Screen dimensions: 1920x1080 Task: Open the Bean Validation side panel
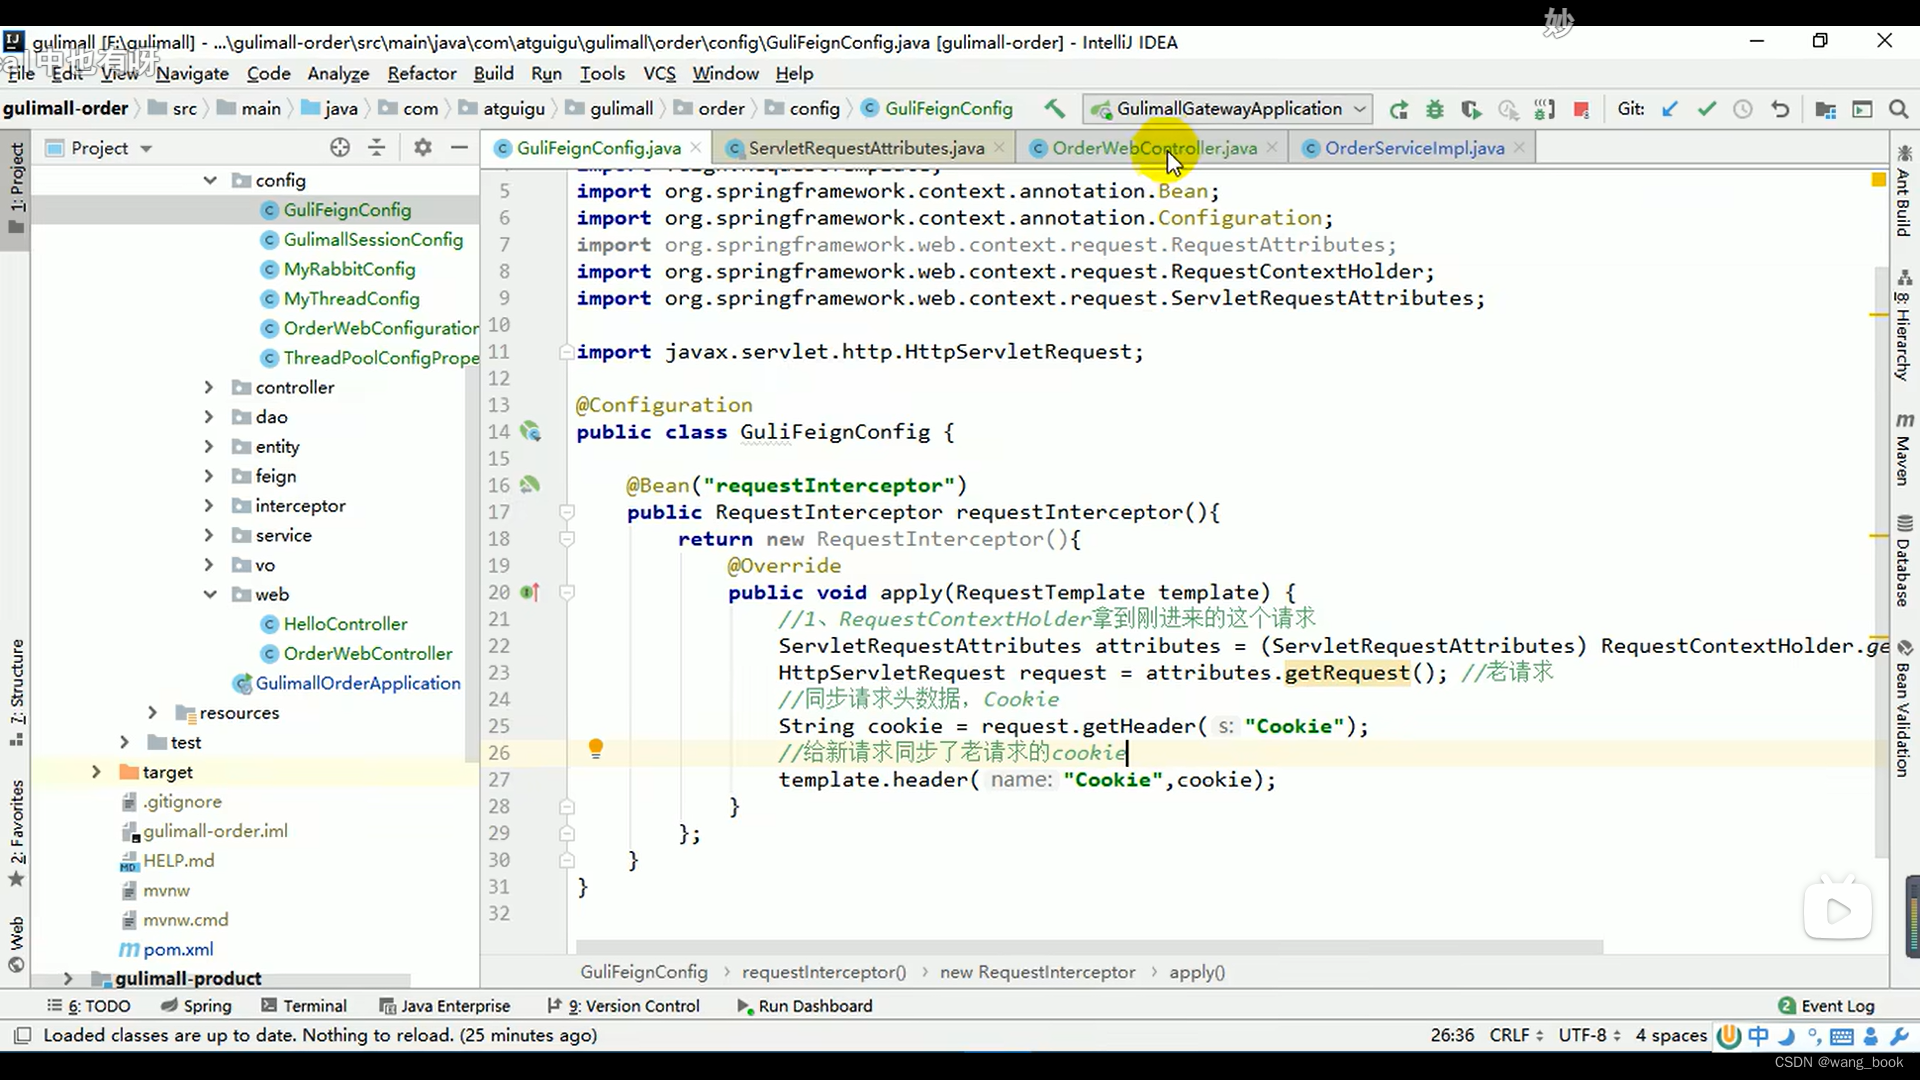point(1904,709)
